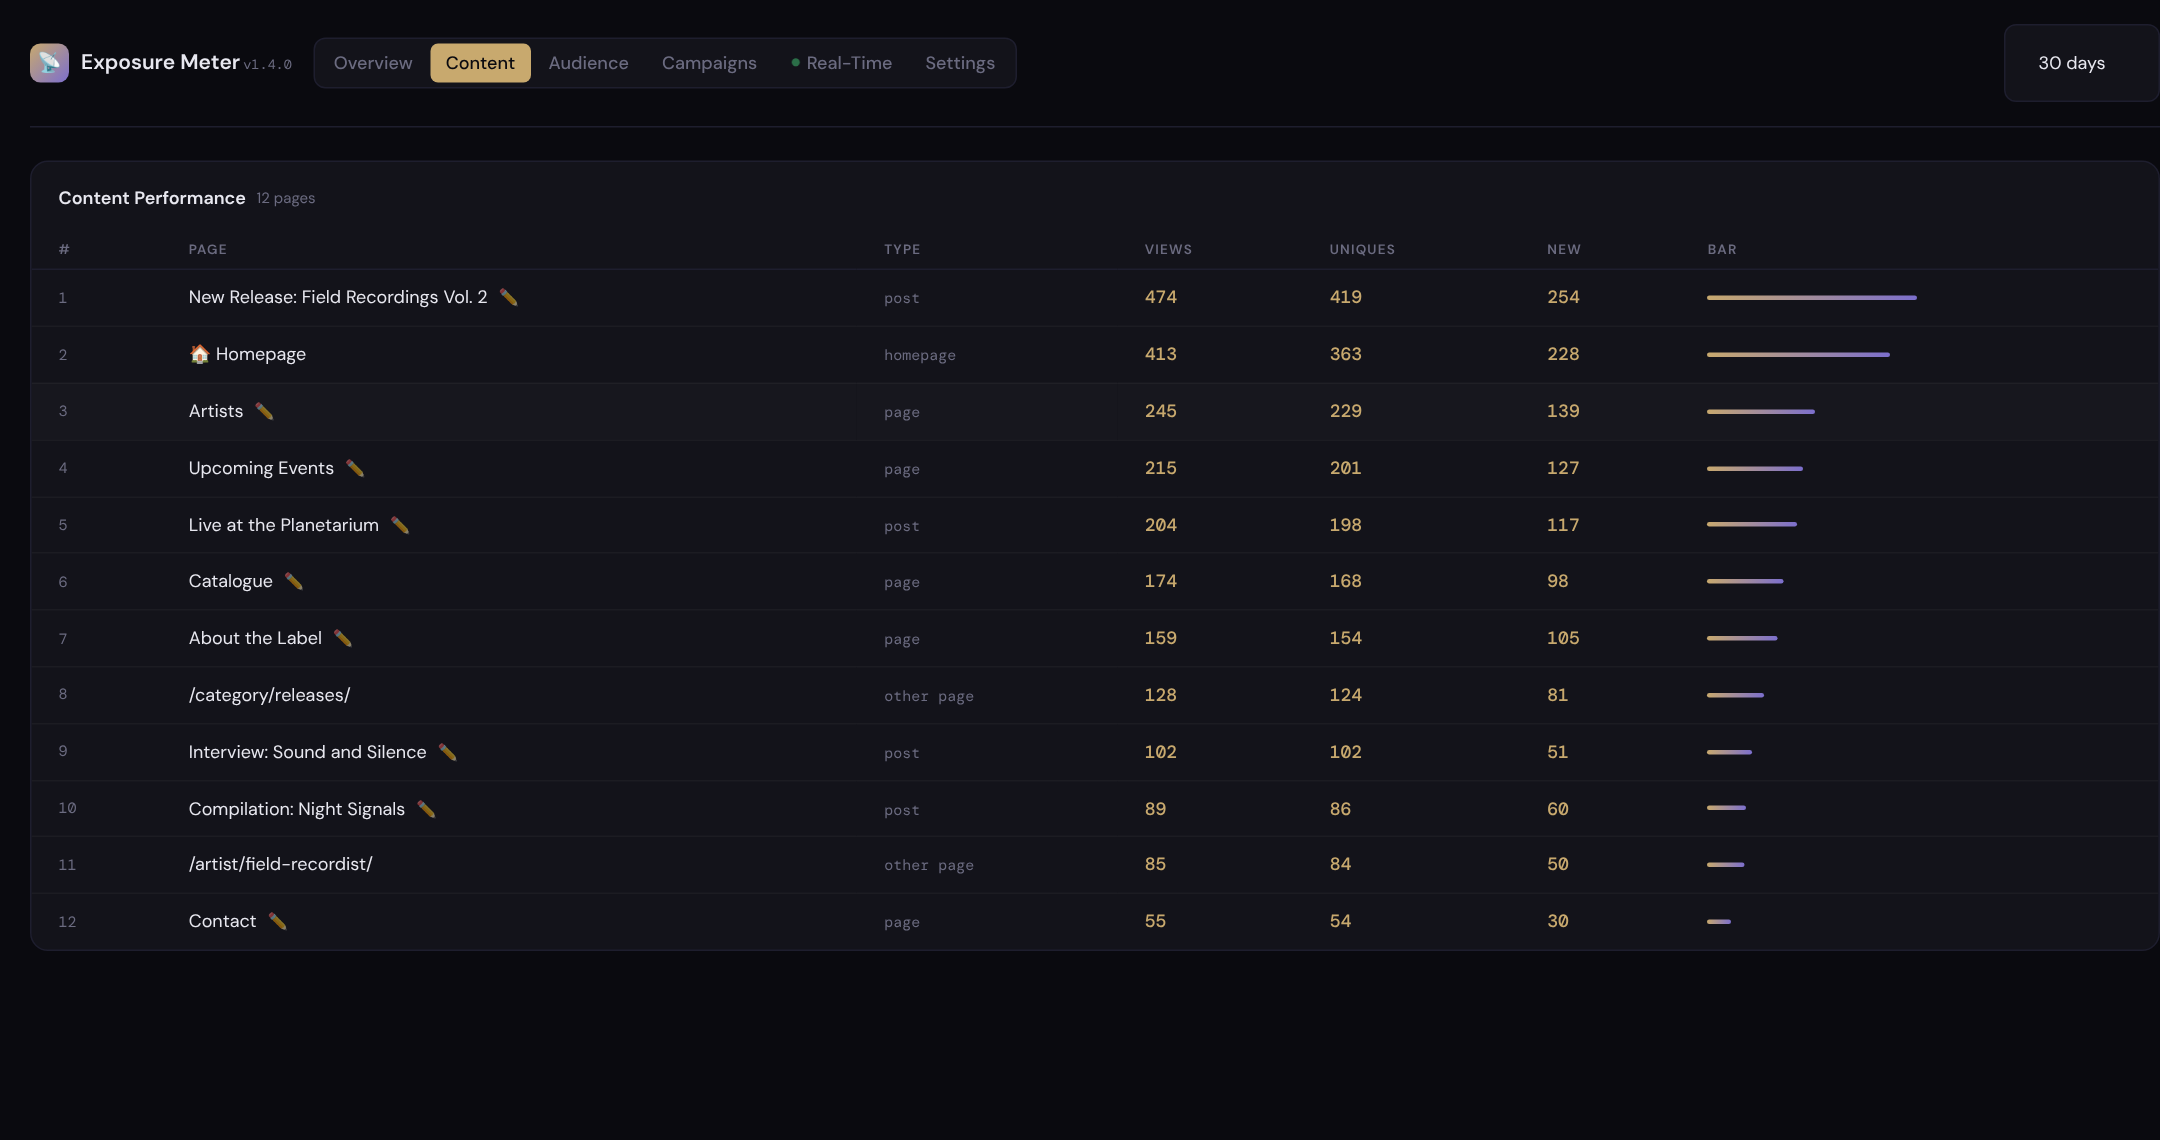Open the Campaigns tab
2160x1140 pixels.
709,63
